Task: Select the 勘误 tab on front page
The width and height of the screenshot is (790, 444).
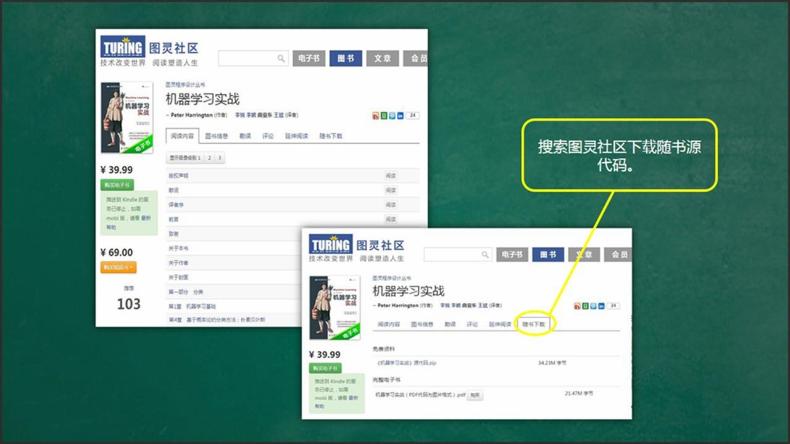Action: [x=450, y=324]
